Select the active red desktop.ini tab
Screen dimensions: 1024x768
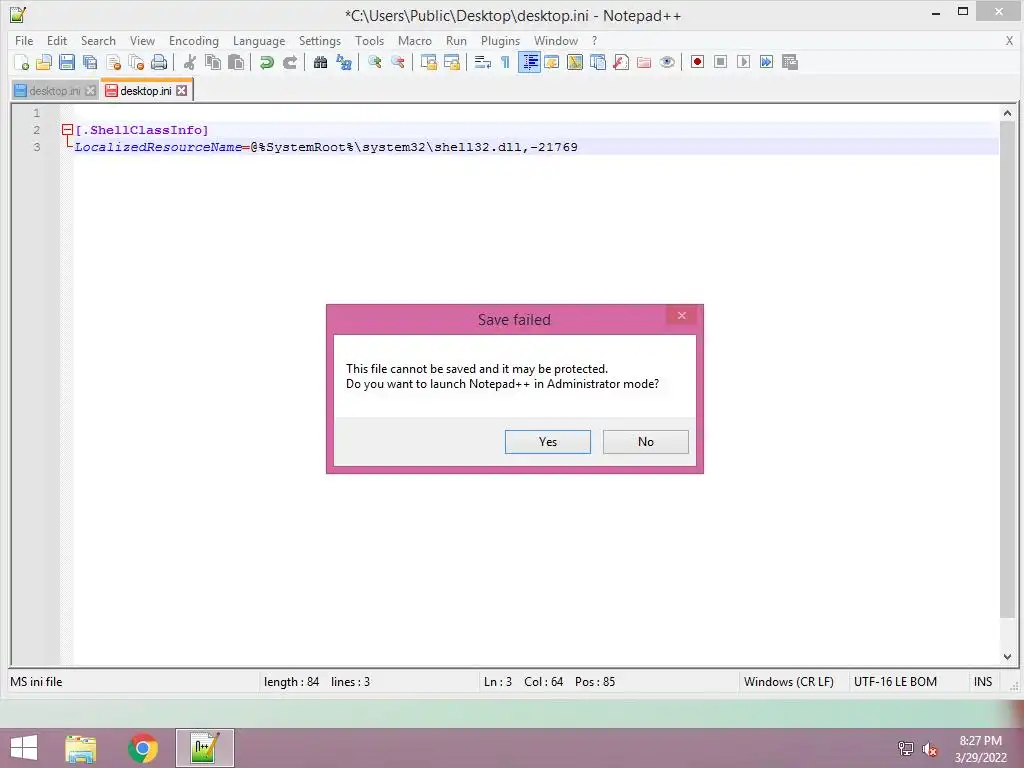click(146, 90)
